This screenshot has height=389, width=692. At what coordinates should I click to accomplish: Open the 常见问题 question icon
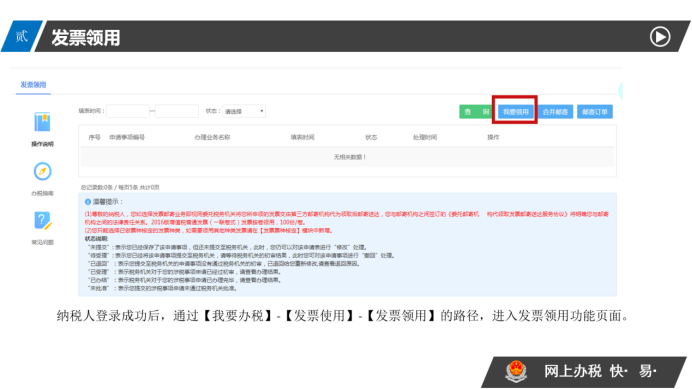(42, 220)
